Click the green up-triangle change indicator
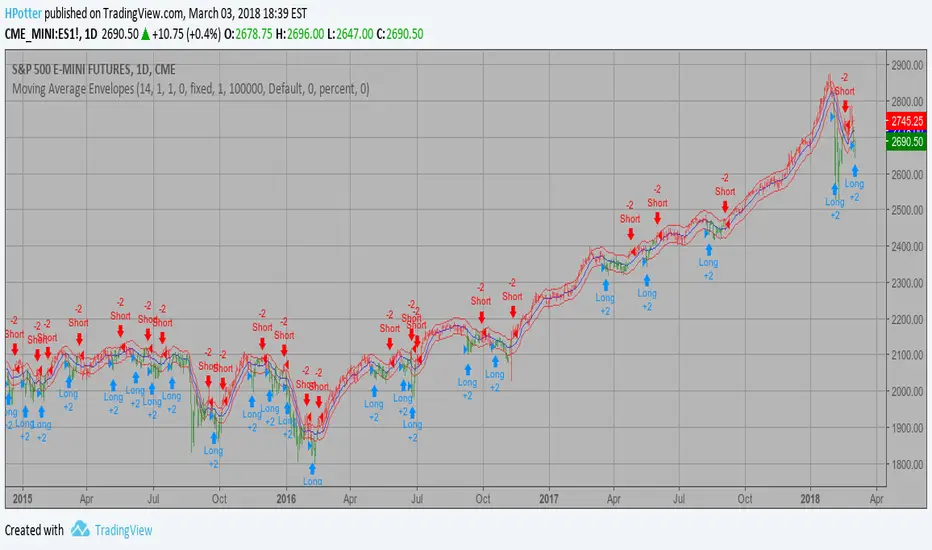Image resolution: width=932 pixels, height=550 pixels. (x=145, y=34)
